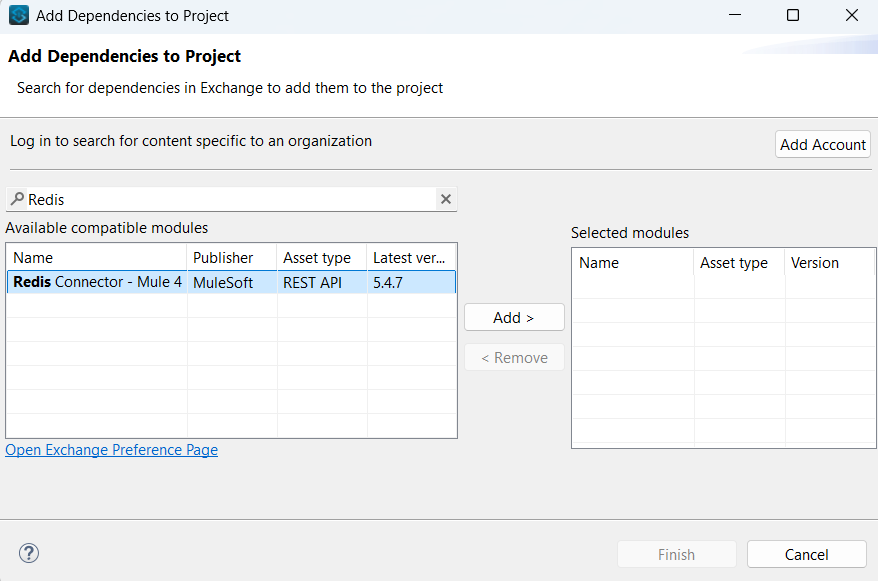Click the REST API asset type cell
The image size is (878, 581).
322,282
